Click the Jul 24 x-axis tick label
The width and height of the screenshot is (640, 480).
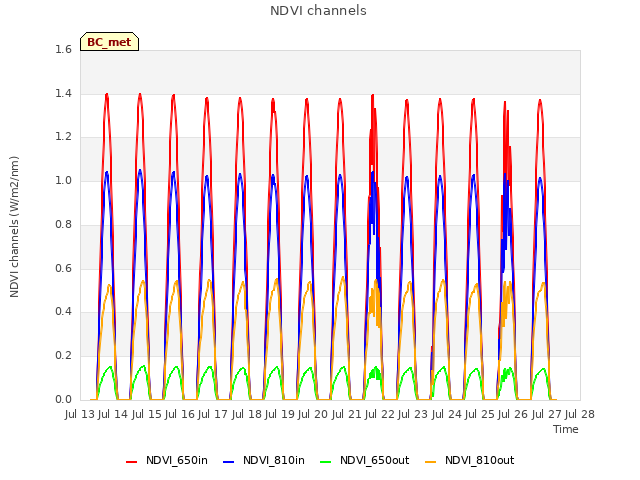coord(447,414)
